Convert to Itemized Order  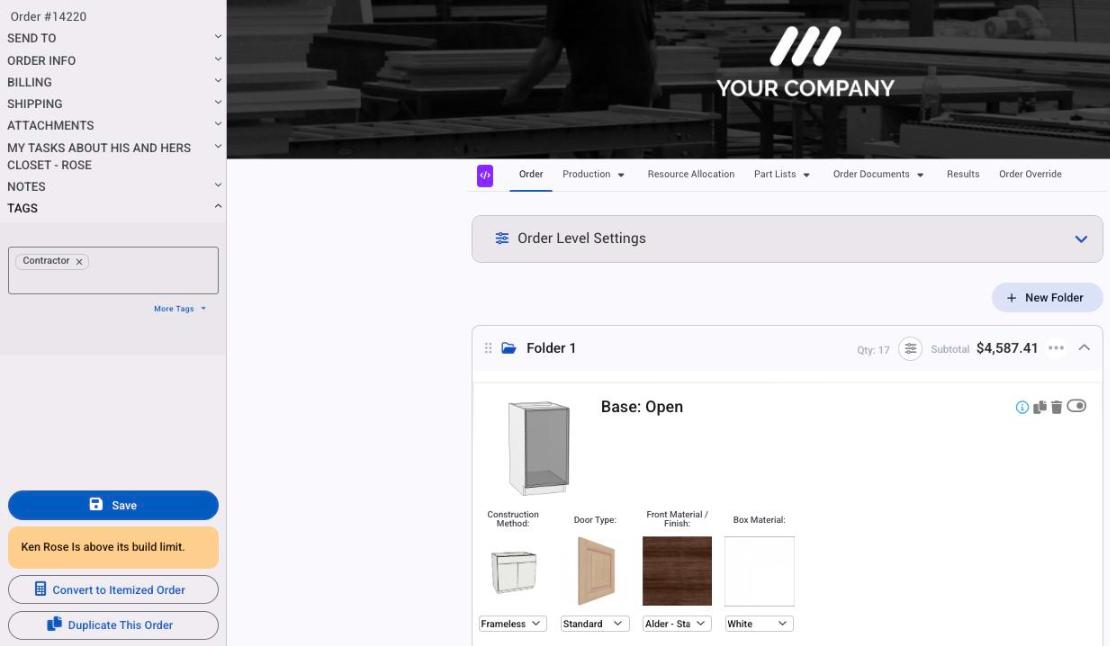pyautogui.click(x=113, y=589)
